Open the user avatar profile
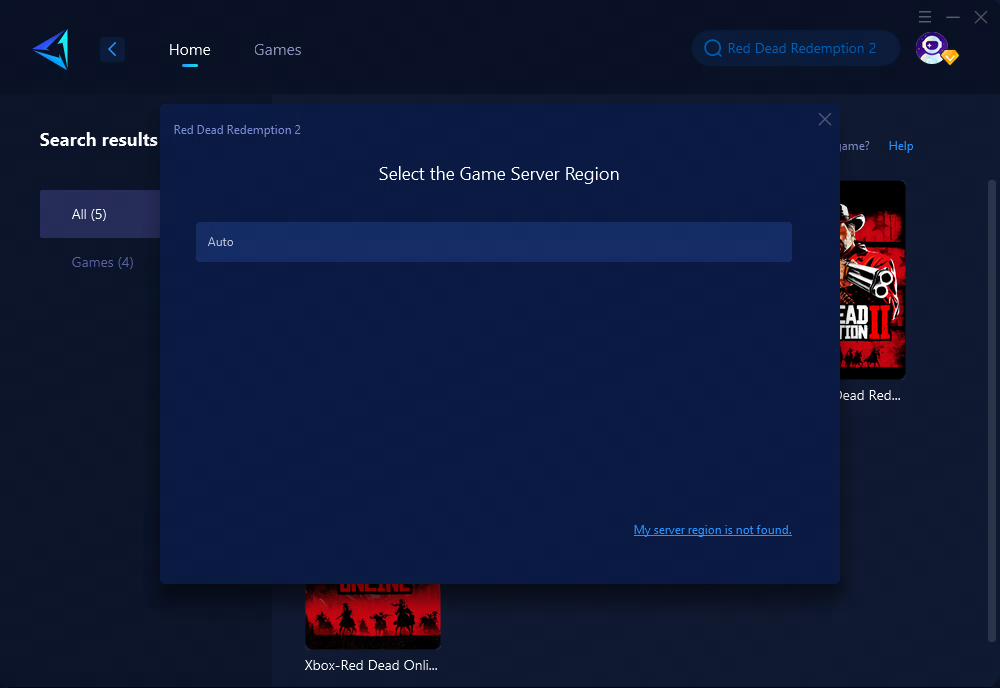The image size is (1000, 688). coord(931,48)
